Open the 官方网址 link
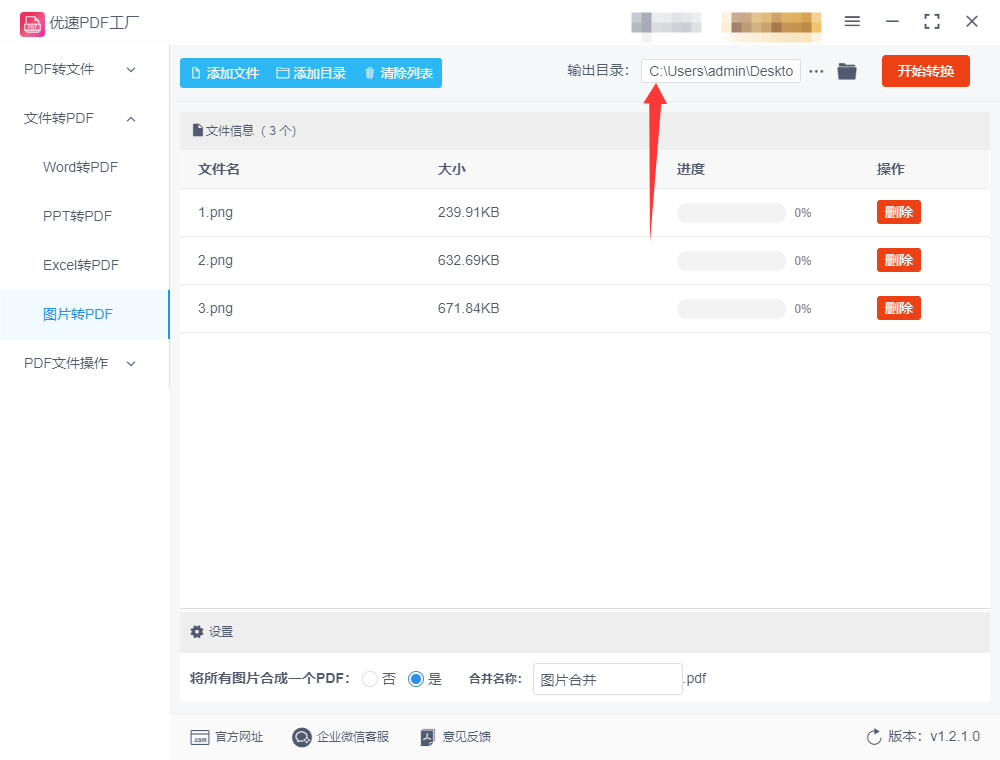Screen dimensions: 1000x760 point(239,737)
